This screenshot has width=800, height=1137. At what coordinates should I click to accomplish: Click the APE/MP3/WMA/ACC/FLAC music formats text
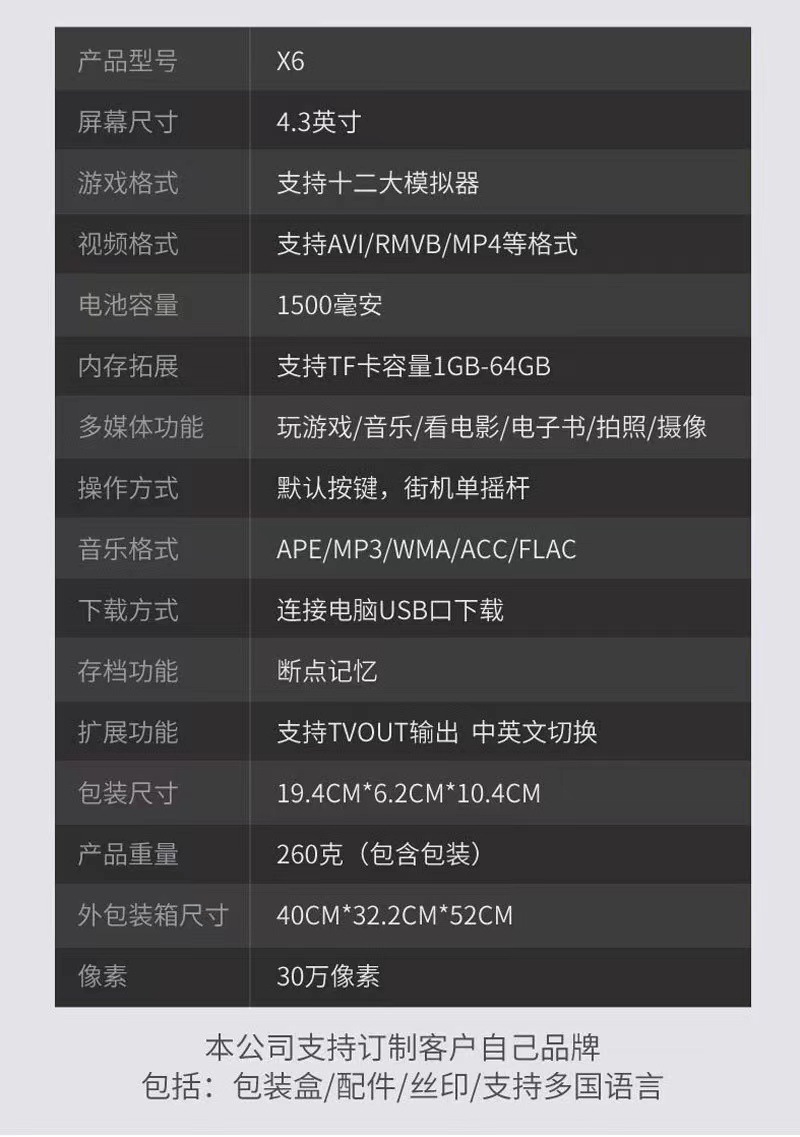(x=426, y=549)
